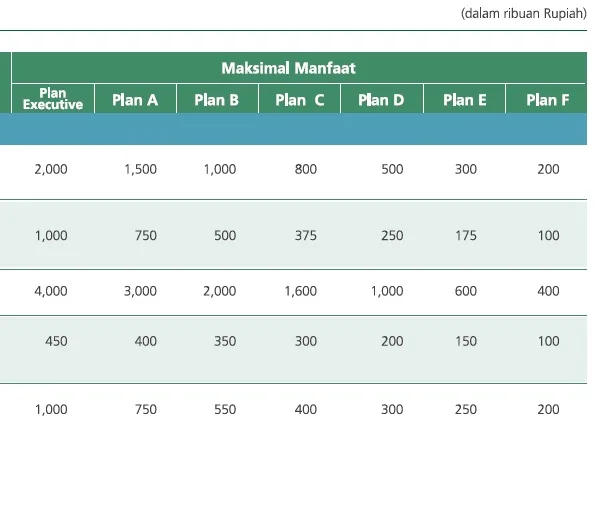Viewport: 601px width, 523px height.
Task: Click the 1,000 in the row containing 375
Action: click(x=51, y=235)
